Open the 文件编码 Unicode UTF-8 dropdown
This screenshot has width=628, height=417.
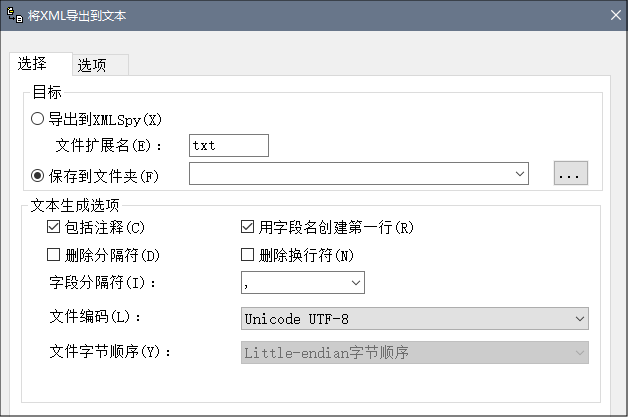pos(415,319)
